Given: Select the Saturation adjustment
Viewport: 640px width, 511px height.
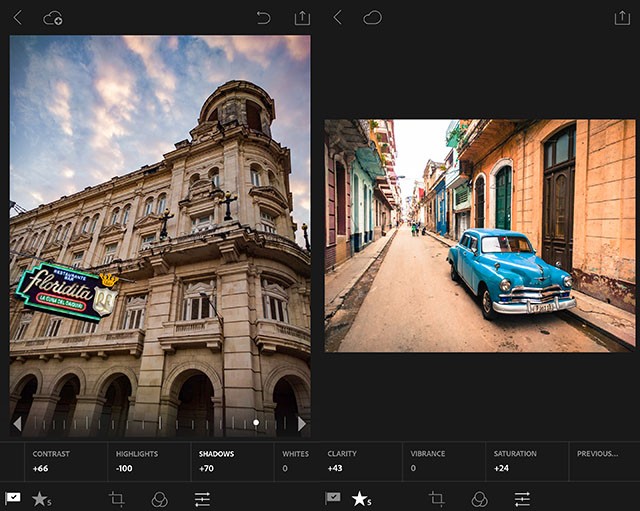Looking at the screenshot, I should click(515, 461).
